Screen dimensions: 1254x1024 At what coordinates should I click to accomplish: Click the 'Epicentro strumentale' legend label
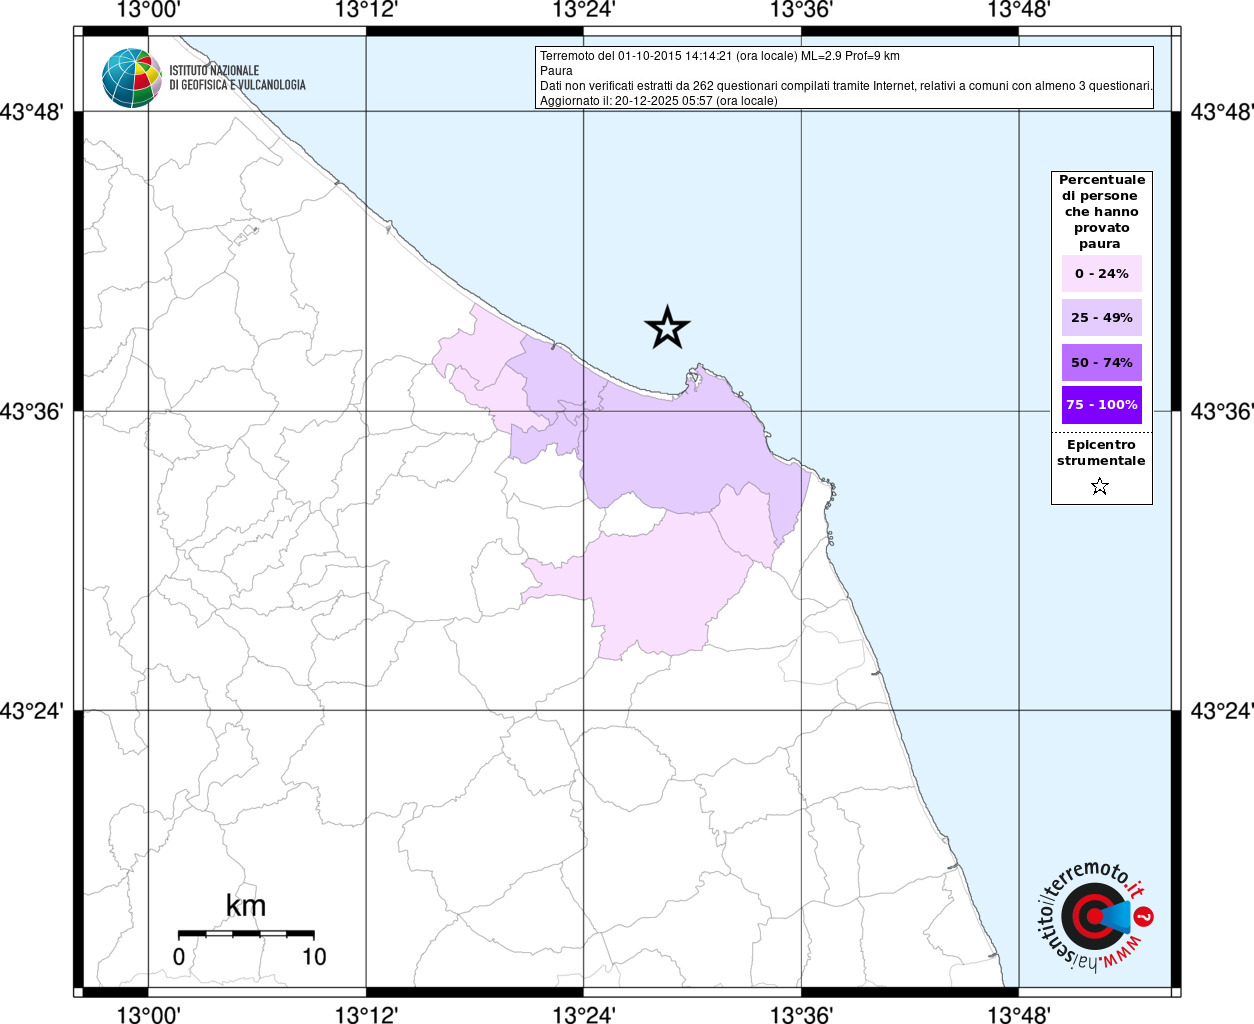point(1100,453)
